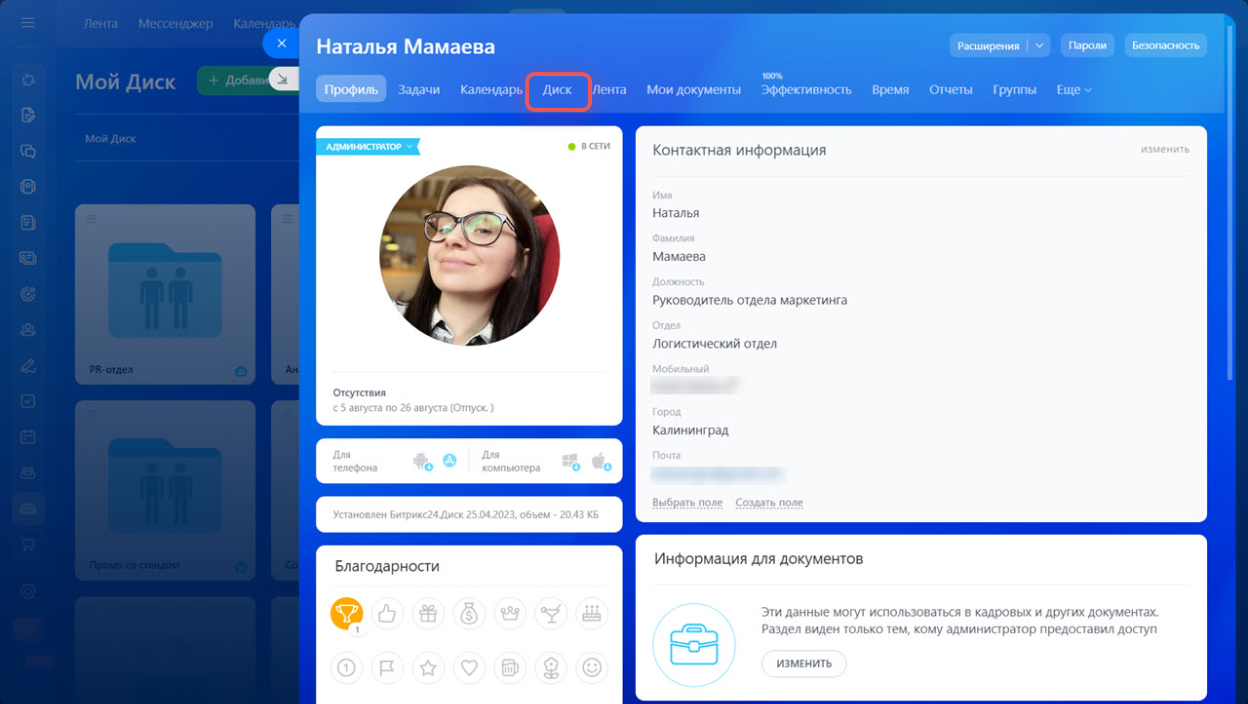The height and width of the screenshot is (704, 1248).
Task: Open the Лента profile tab
Action: pos(609,89)
